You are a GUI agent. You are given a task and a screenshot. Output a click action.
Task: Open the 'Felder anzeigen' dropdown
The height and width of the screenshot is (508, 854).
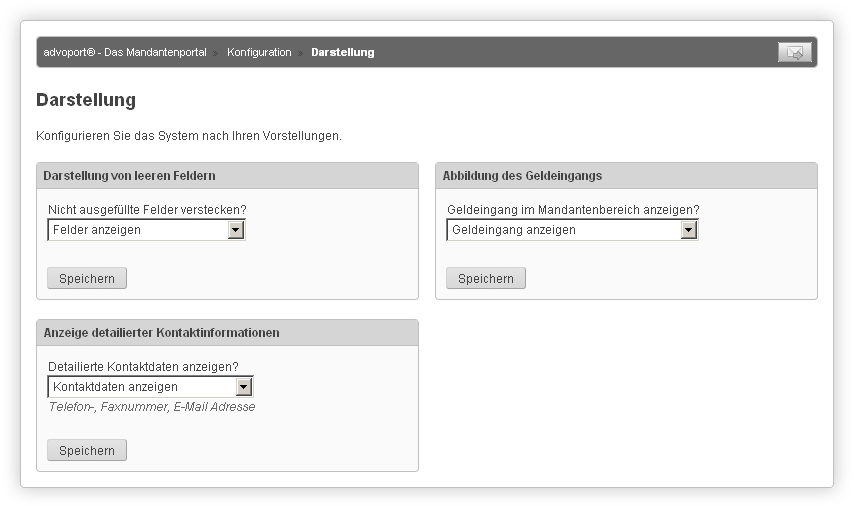[147, 230]
